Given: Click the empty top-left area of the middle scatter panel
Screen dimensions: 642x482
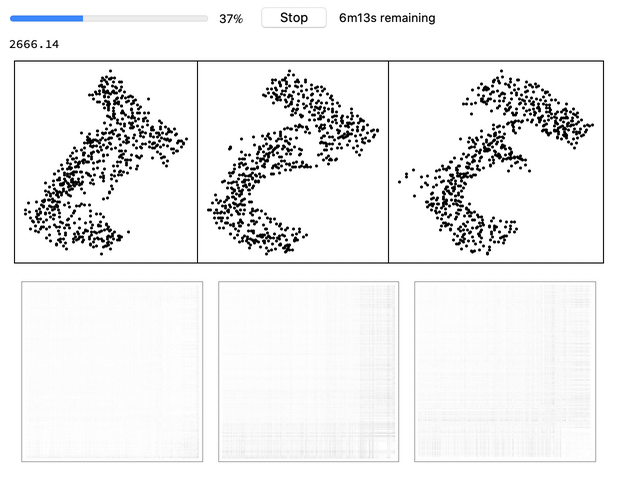Looking at the screenshot, I should [x=225, y=90].
